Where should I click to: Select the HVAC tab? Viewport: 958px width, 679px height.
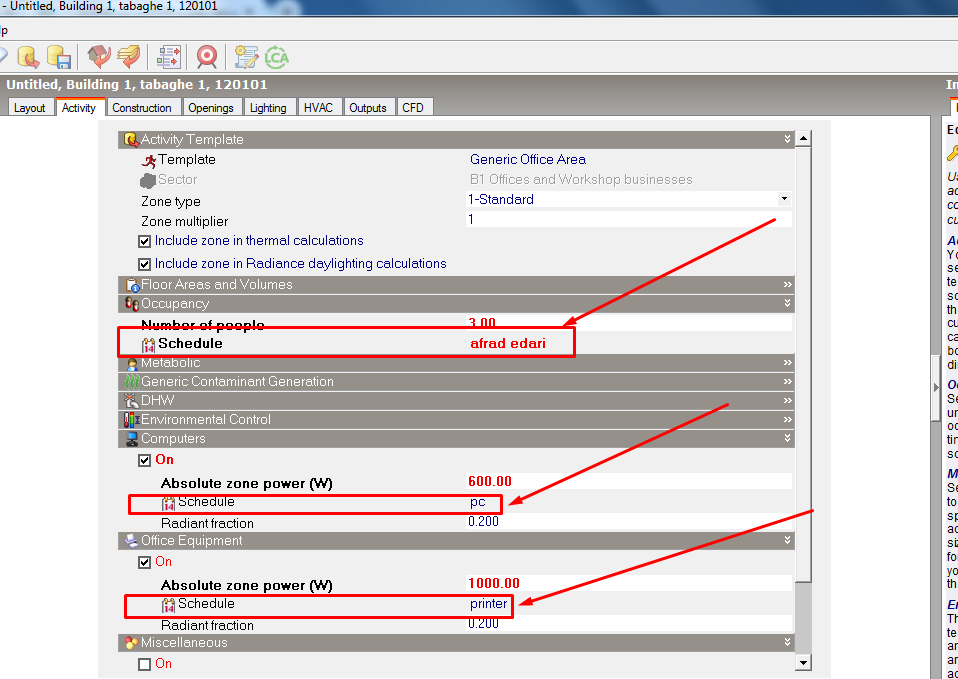(x=318, y=108)
